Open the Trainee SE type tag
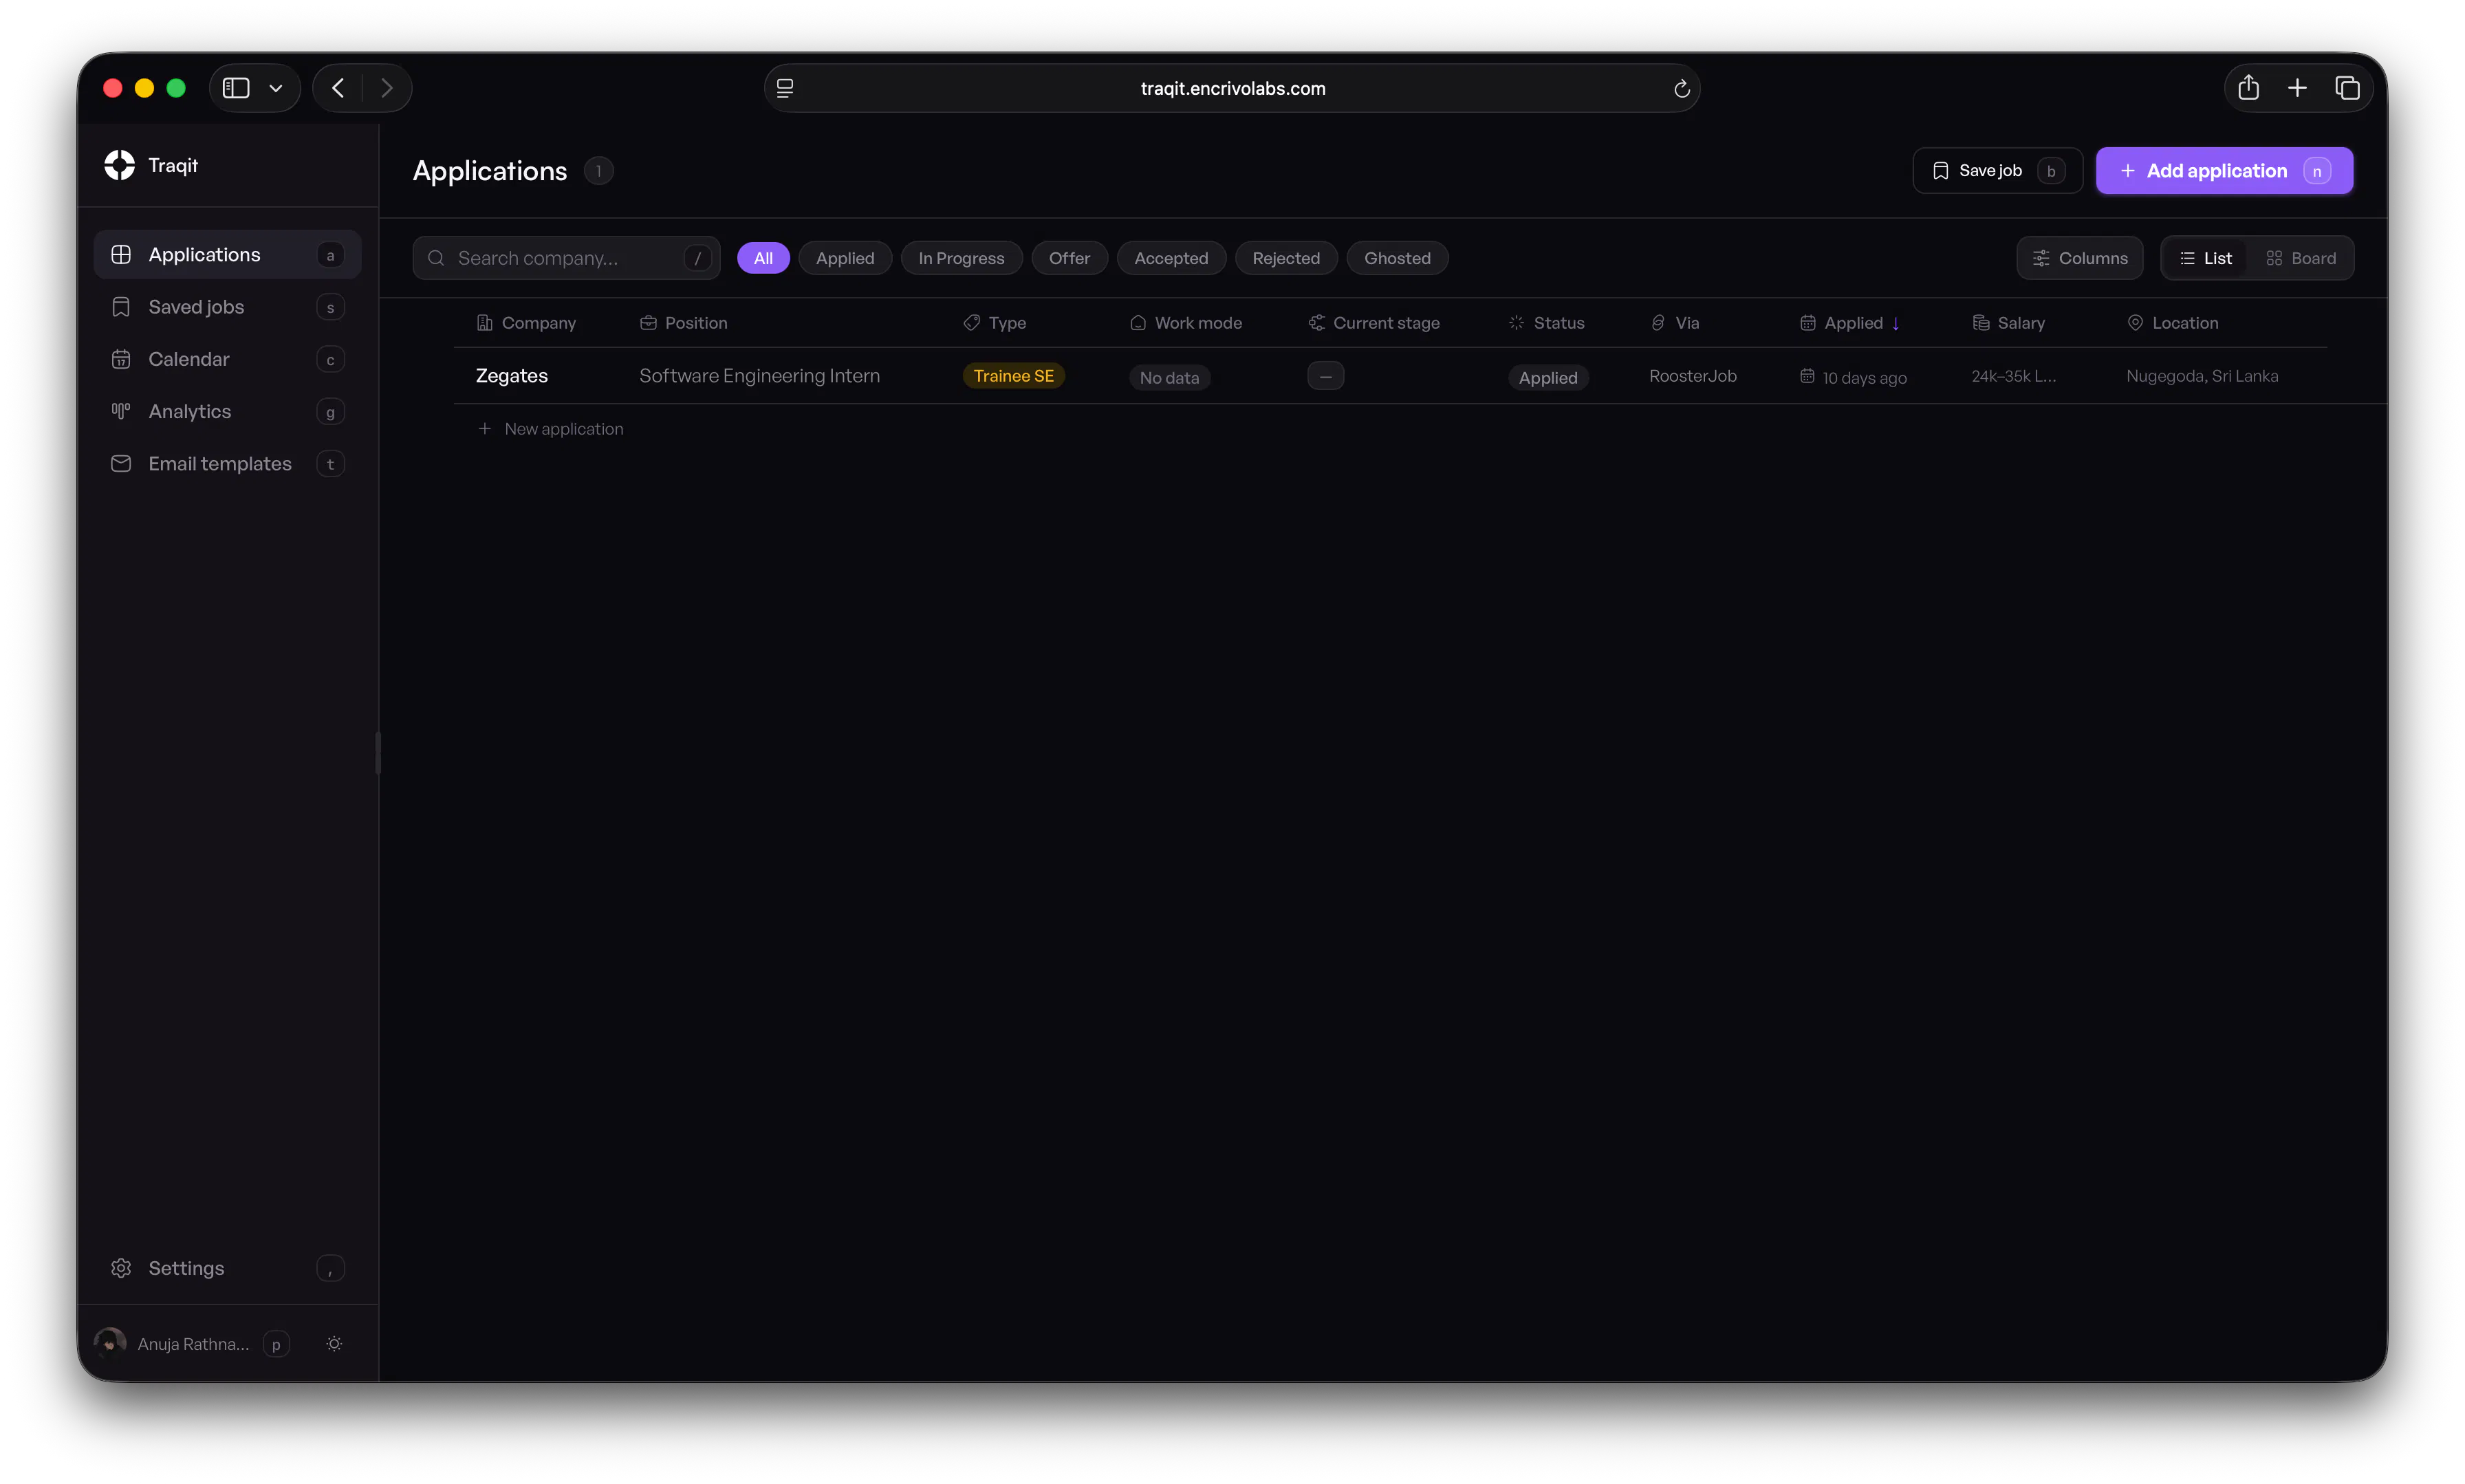The width and height of the screenshot is (2465, 1484). (x=1013, y=376)
